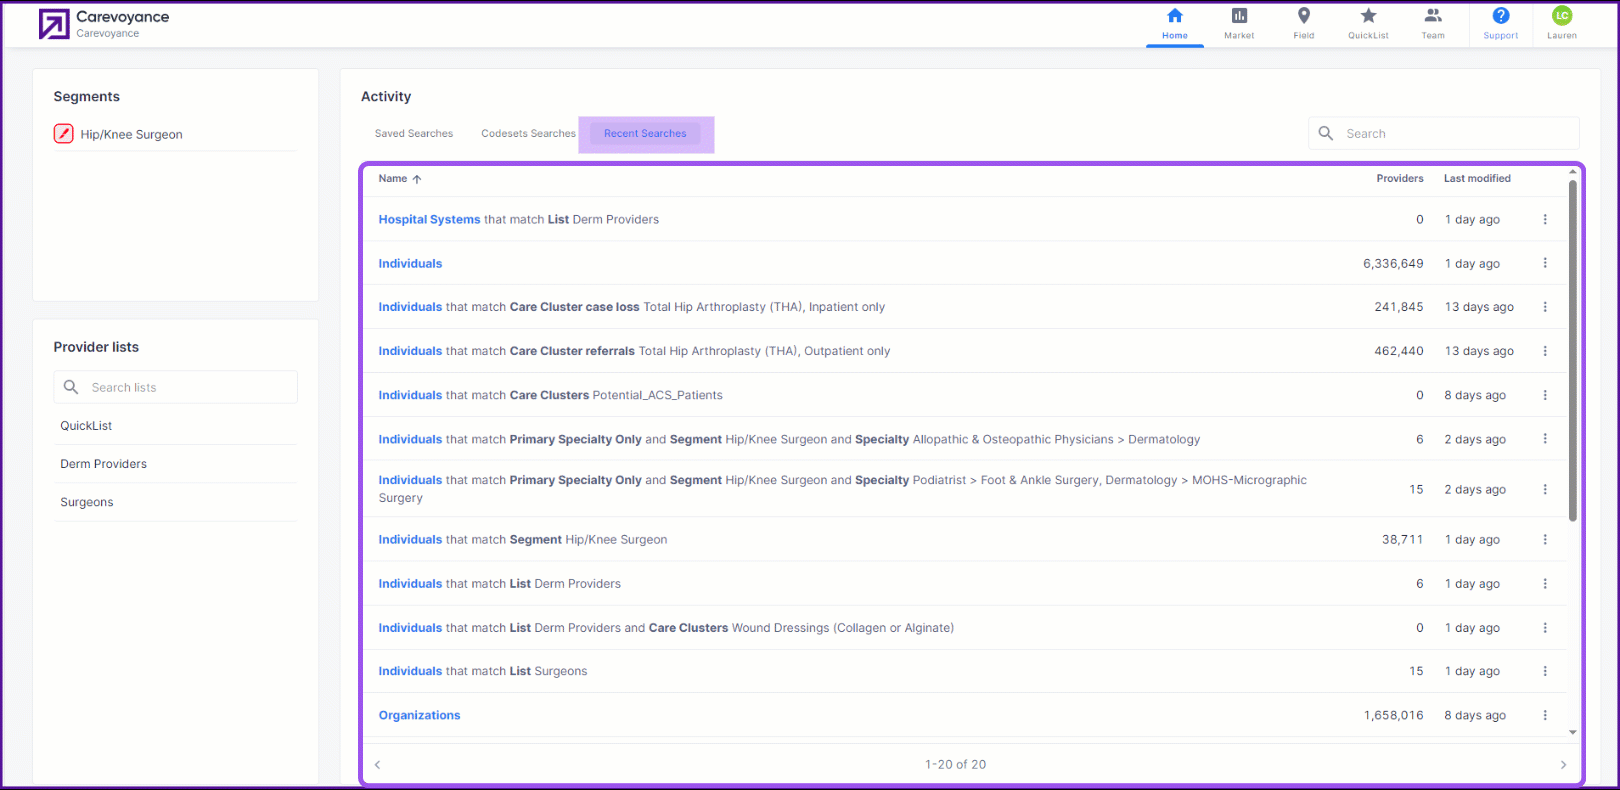Click the scrollbar down arrow
1620x790 pixels.
click(x=1572, y=732)
